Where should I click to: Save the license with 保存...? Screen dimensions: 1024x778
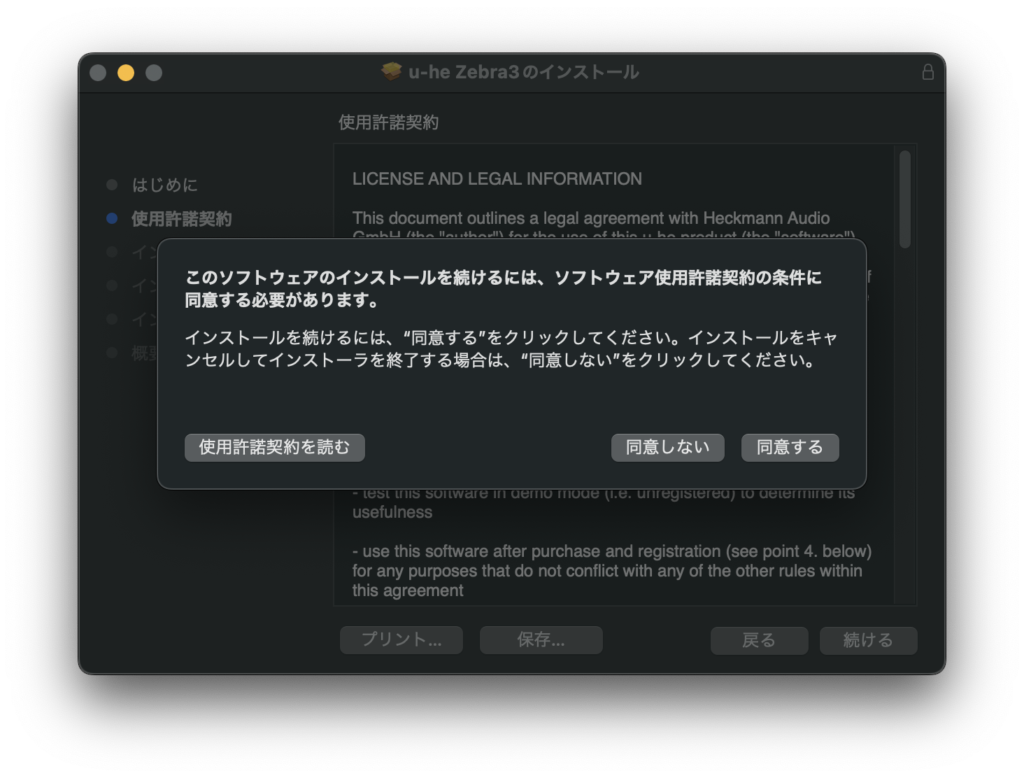click(x=541, y=640)
